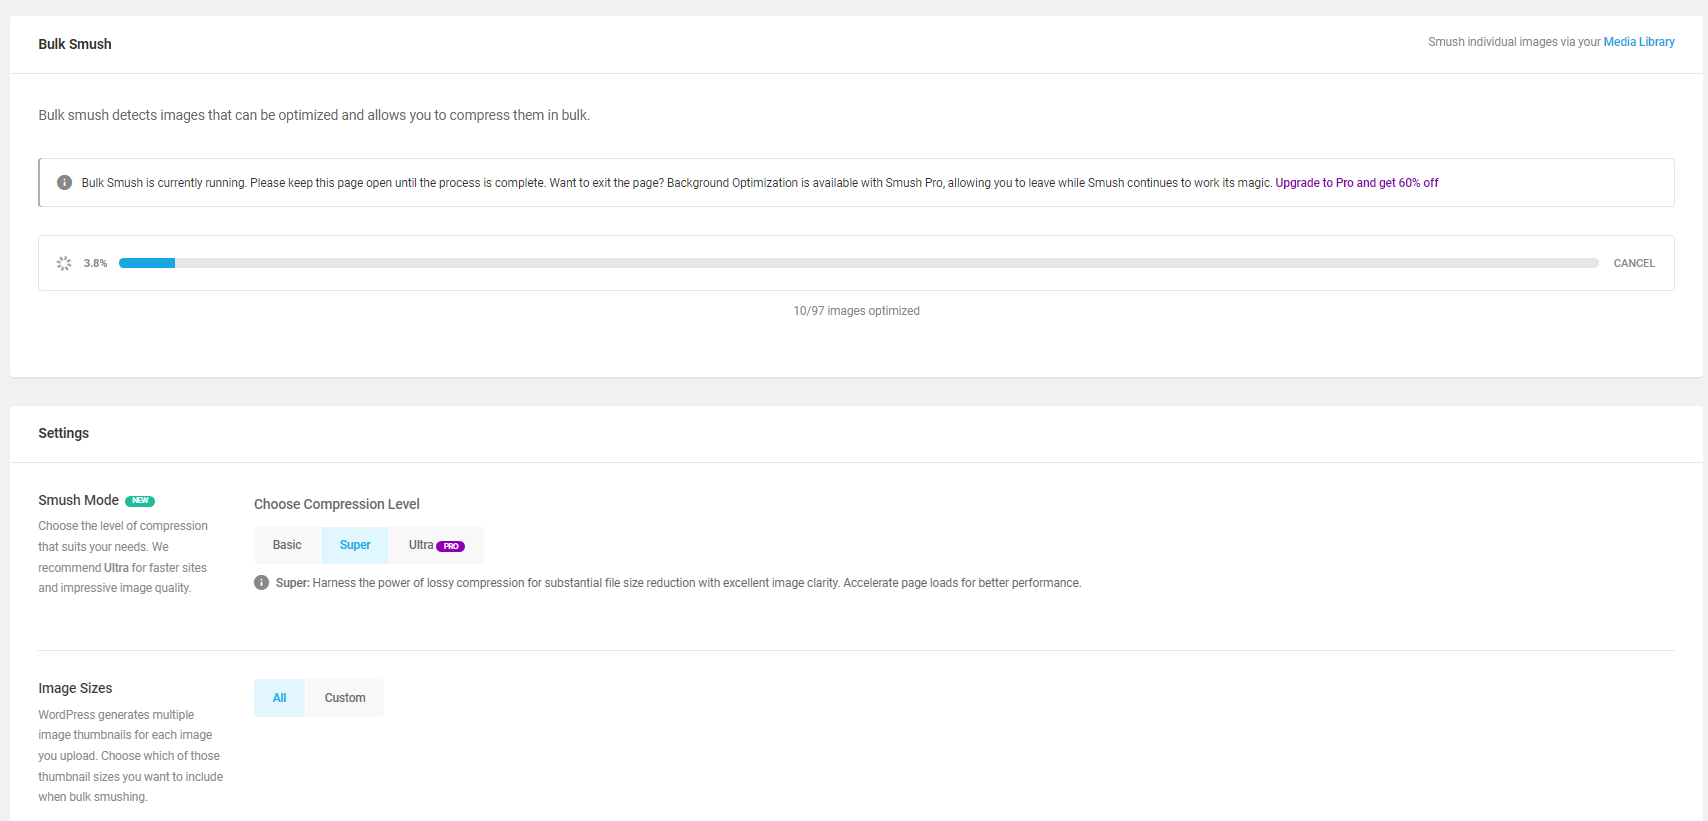
Task: Click the Image Sizes label
Action: coord(75,688)
